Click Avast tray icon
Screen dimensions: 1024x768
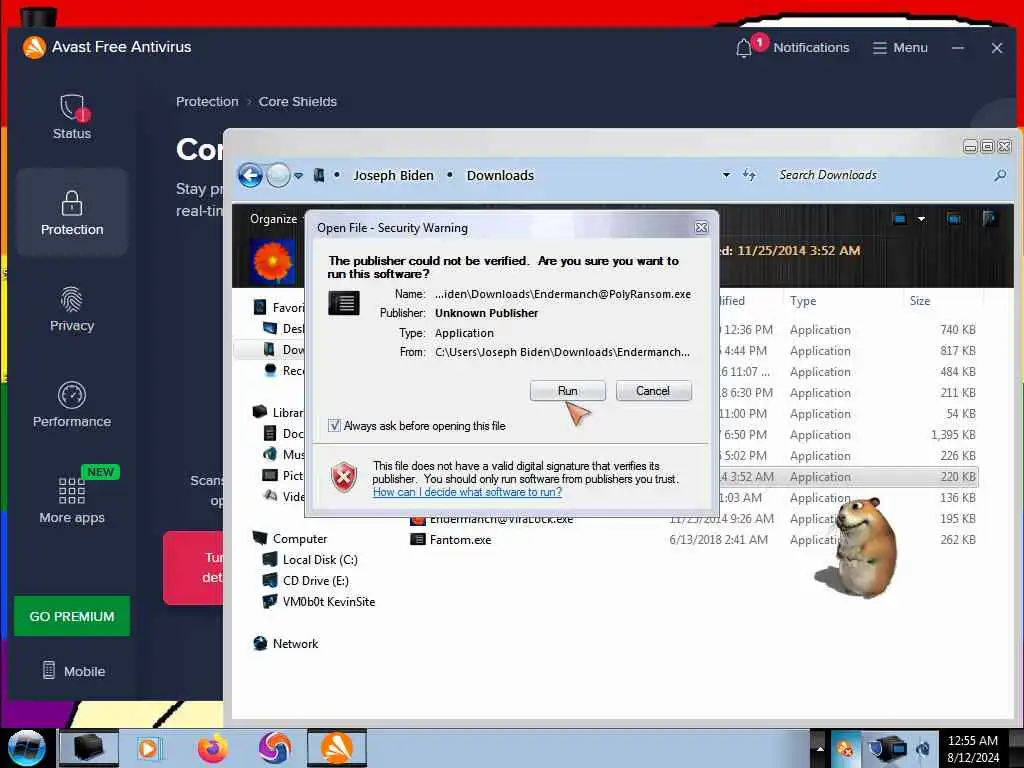tap(844, 748)
